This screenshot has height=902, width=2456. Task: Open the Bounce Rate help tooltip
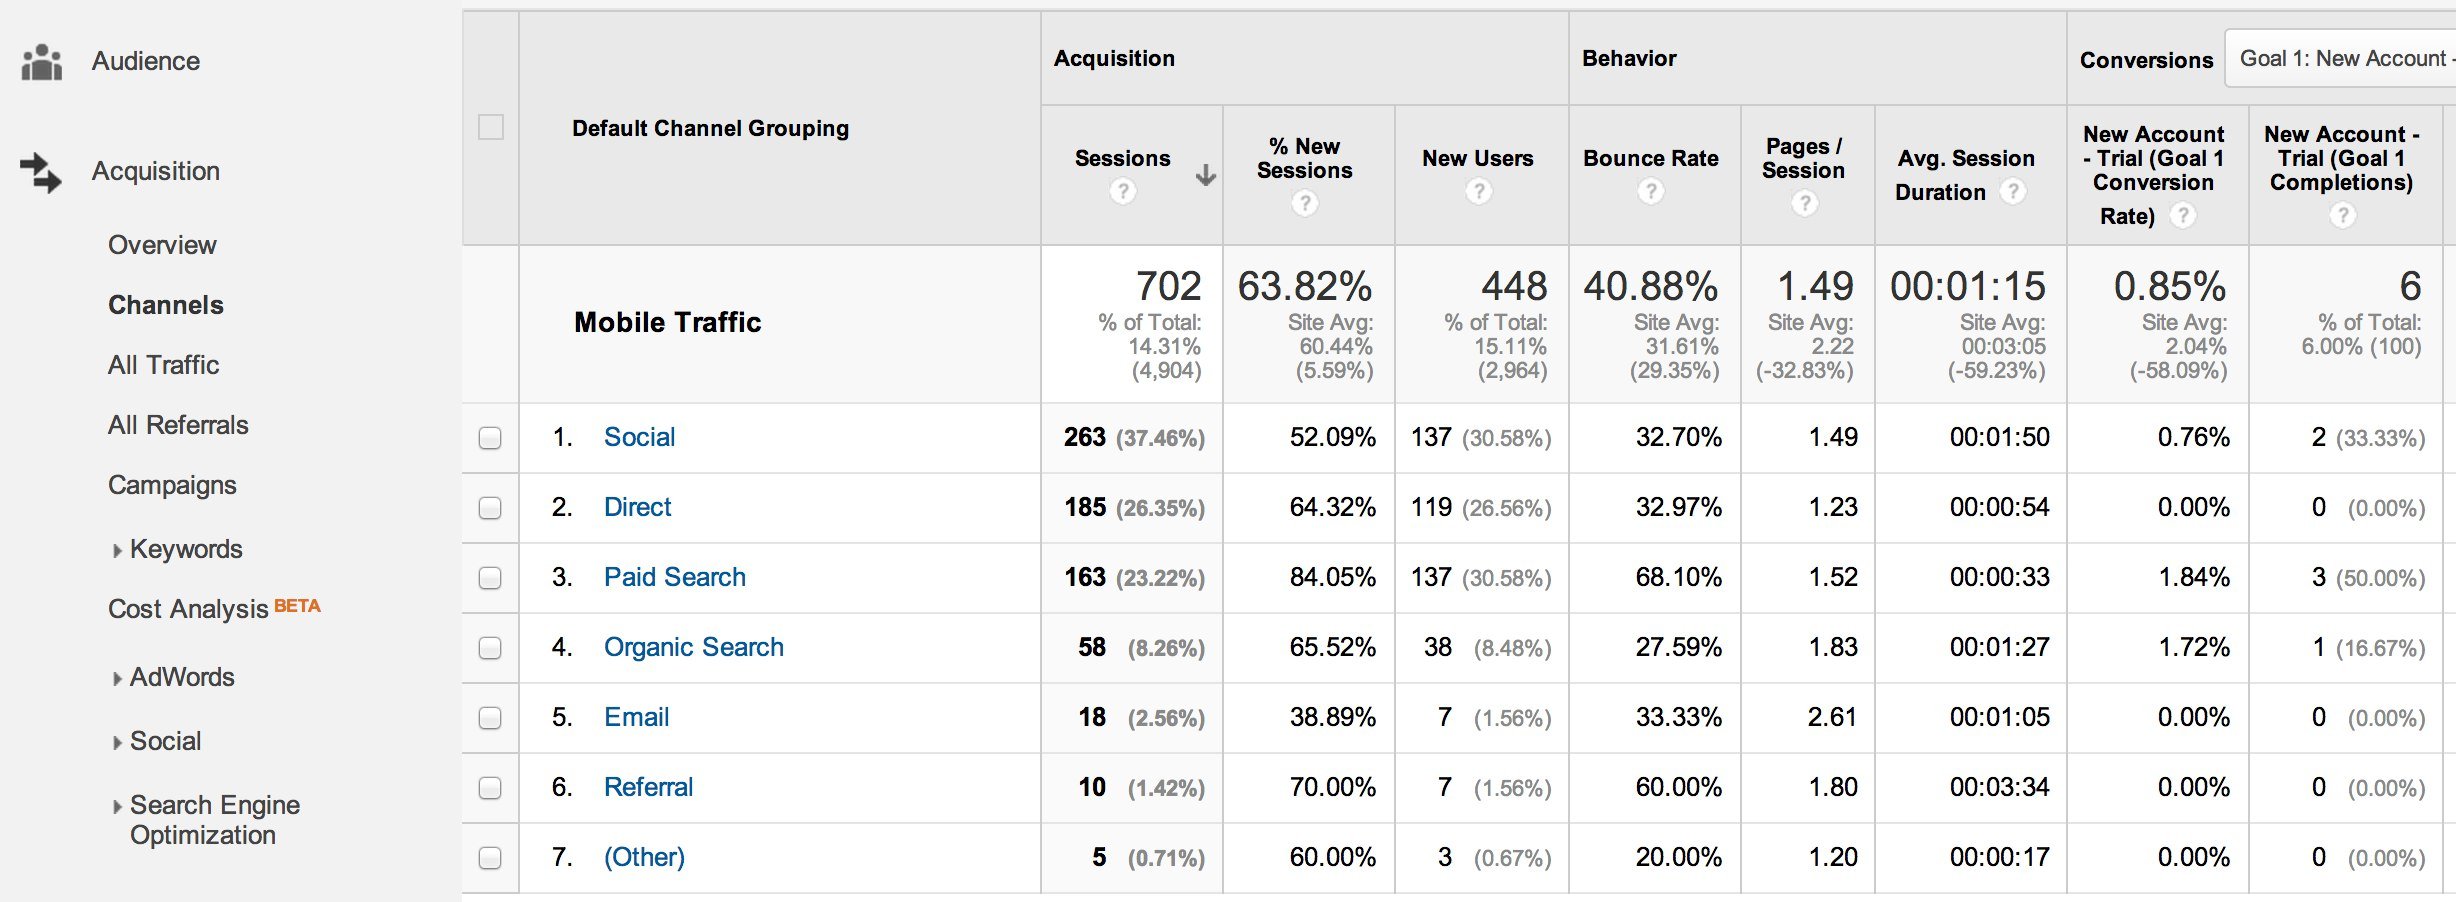pos(1649,191)
